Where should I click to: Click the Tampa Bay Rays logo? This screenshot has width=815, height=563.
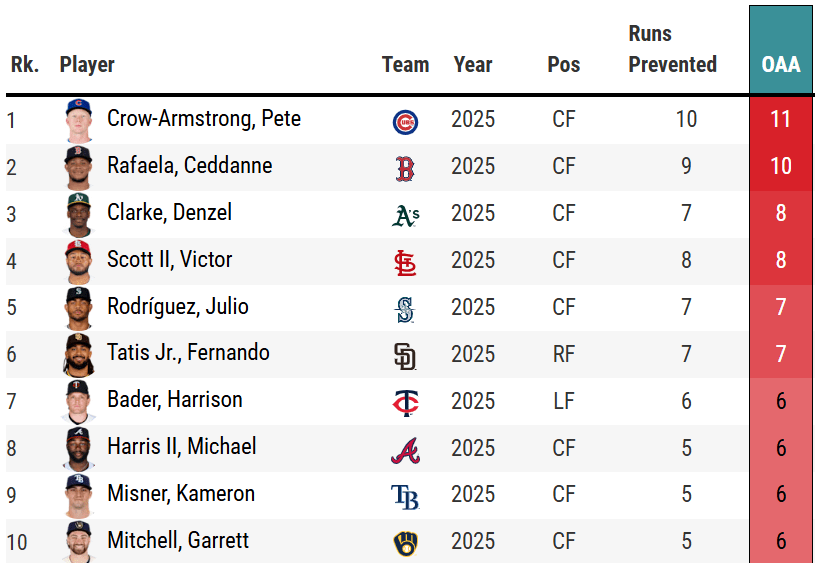pyautogui.click(x=405, y=497)
